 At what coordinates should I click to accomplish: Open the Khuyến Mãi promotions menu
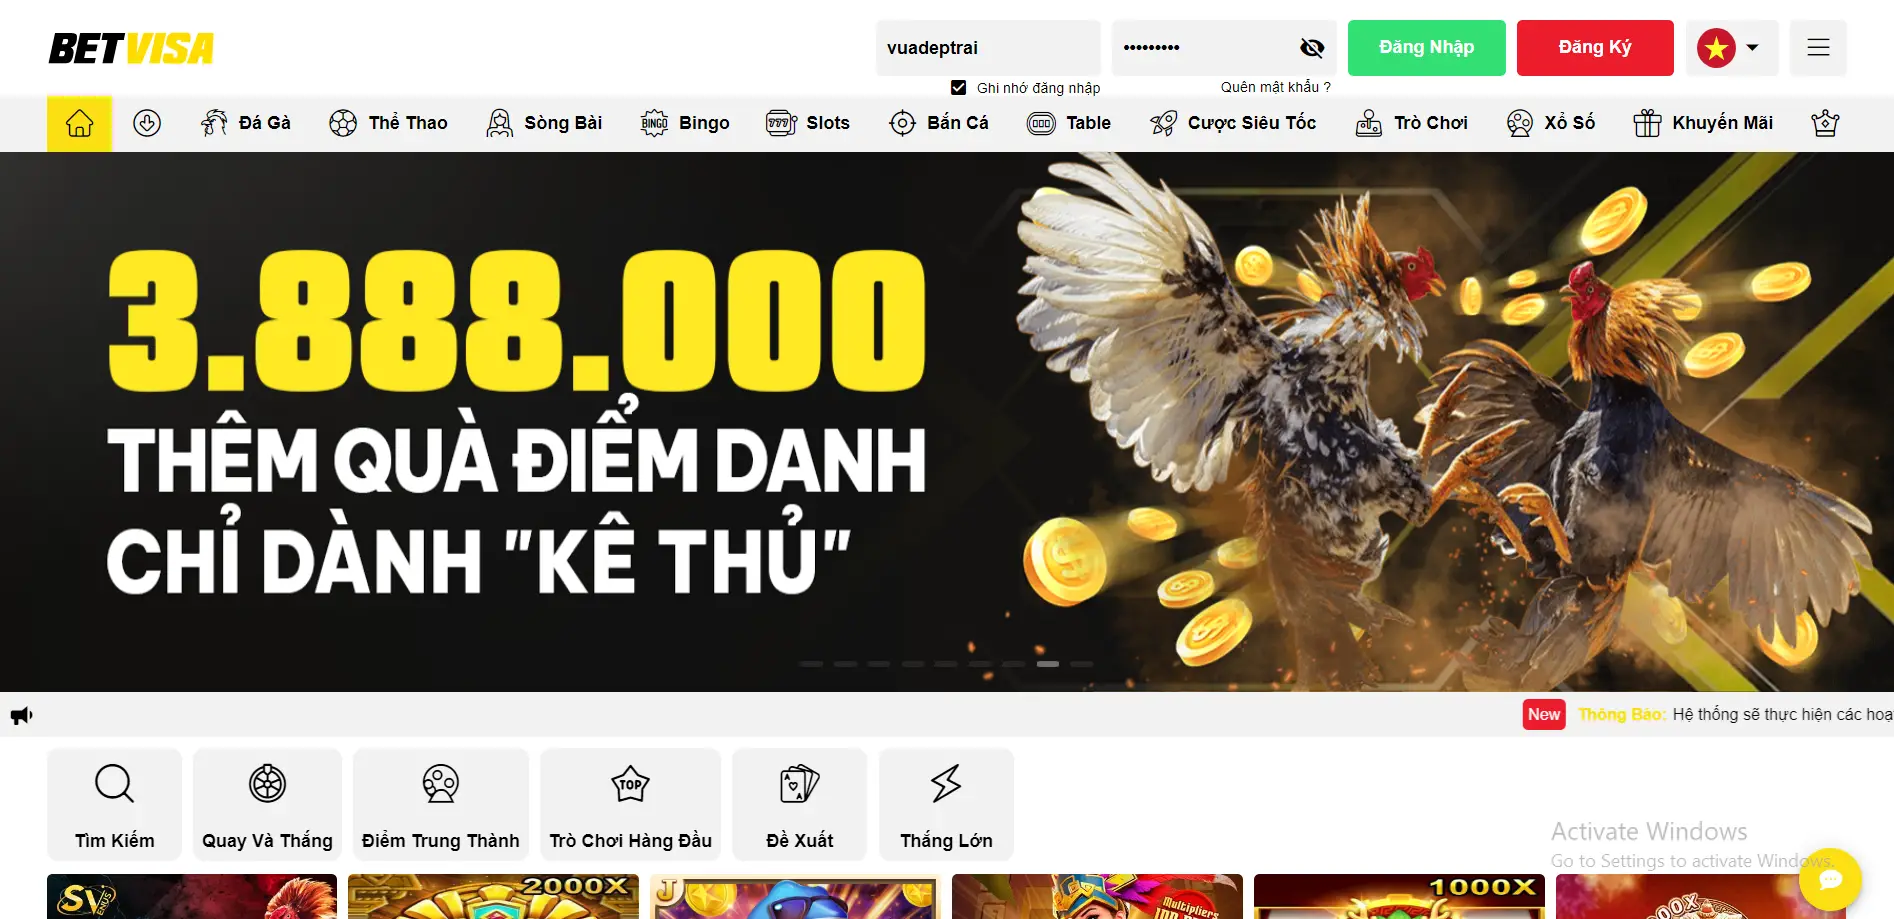point(1703,123)
